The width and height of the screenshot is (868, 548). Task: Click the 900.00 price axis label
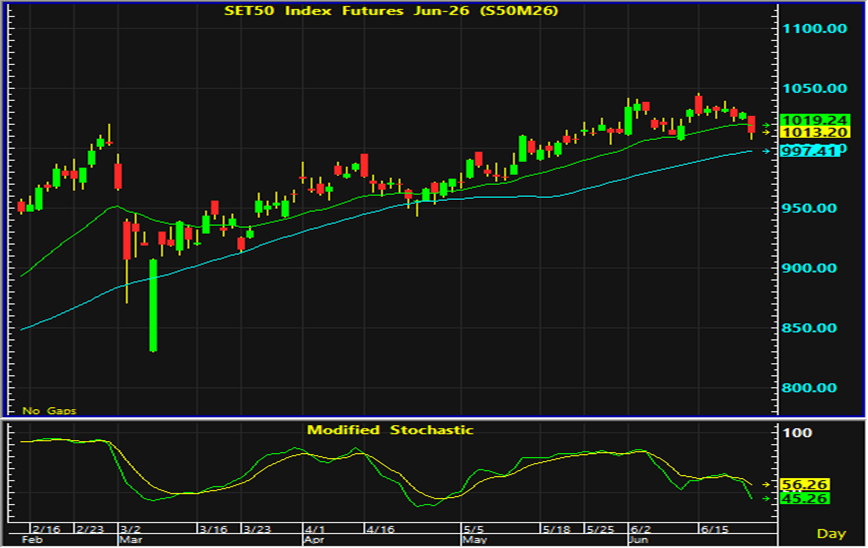(809, 268)
